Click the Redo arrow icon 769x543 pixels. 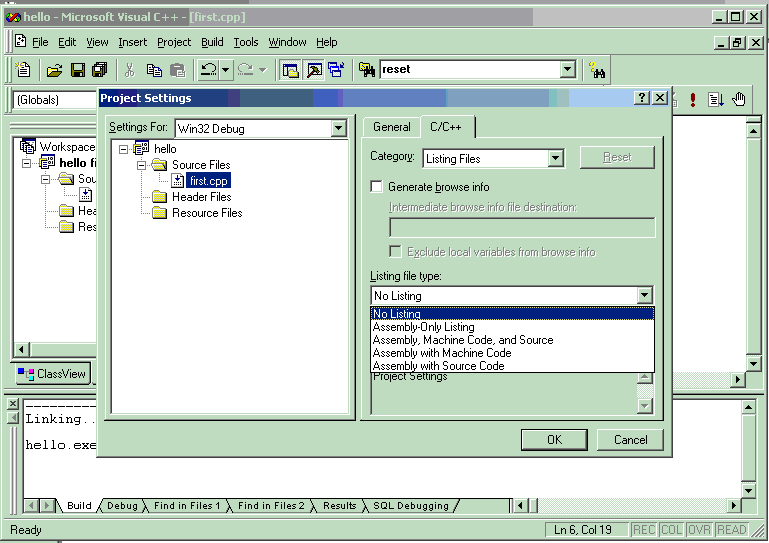point(245,70)
